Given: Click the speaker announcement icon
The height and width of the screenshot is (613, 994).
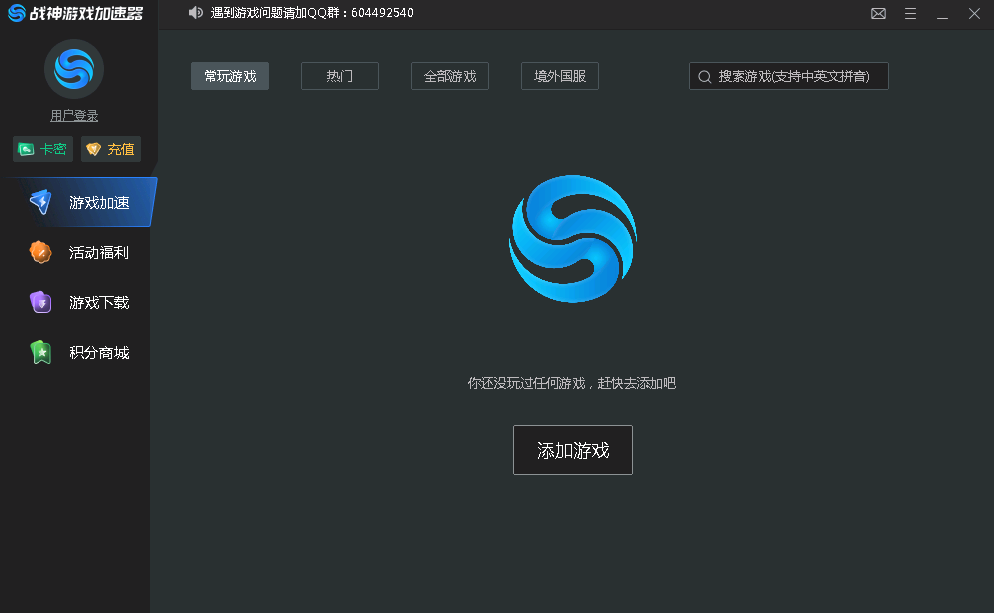Looking at the screenshot, I should point(196,13).
